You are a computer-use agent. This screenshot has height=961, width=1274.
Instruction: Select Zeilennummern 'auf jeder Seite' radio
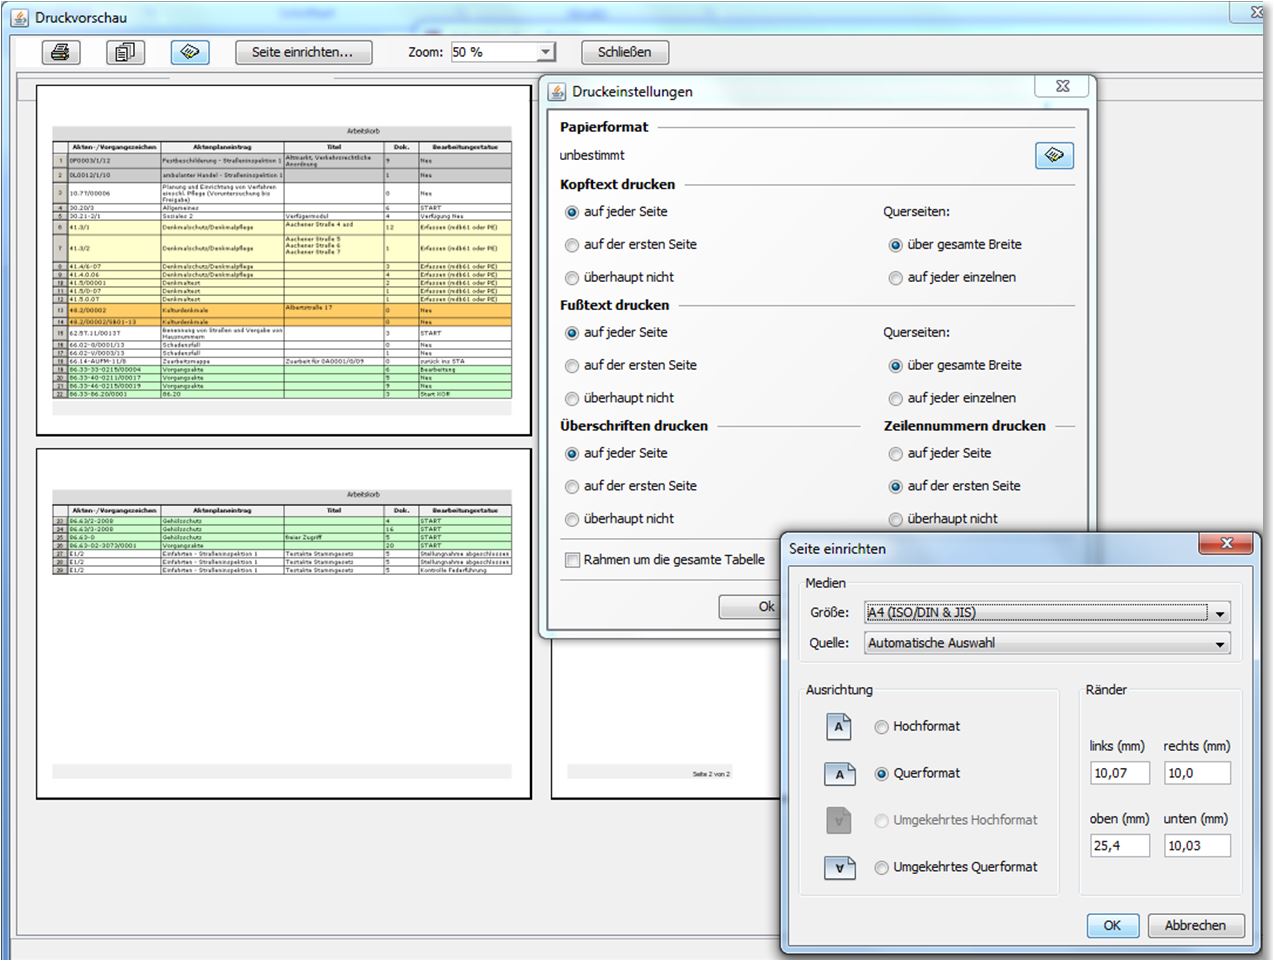[896, 454]
